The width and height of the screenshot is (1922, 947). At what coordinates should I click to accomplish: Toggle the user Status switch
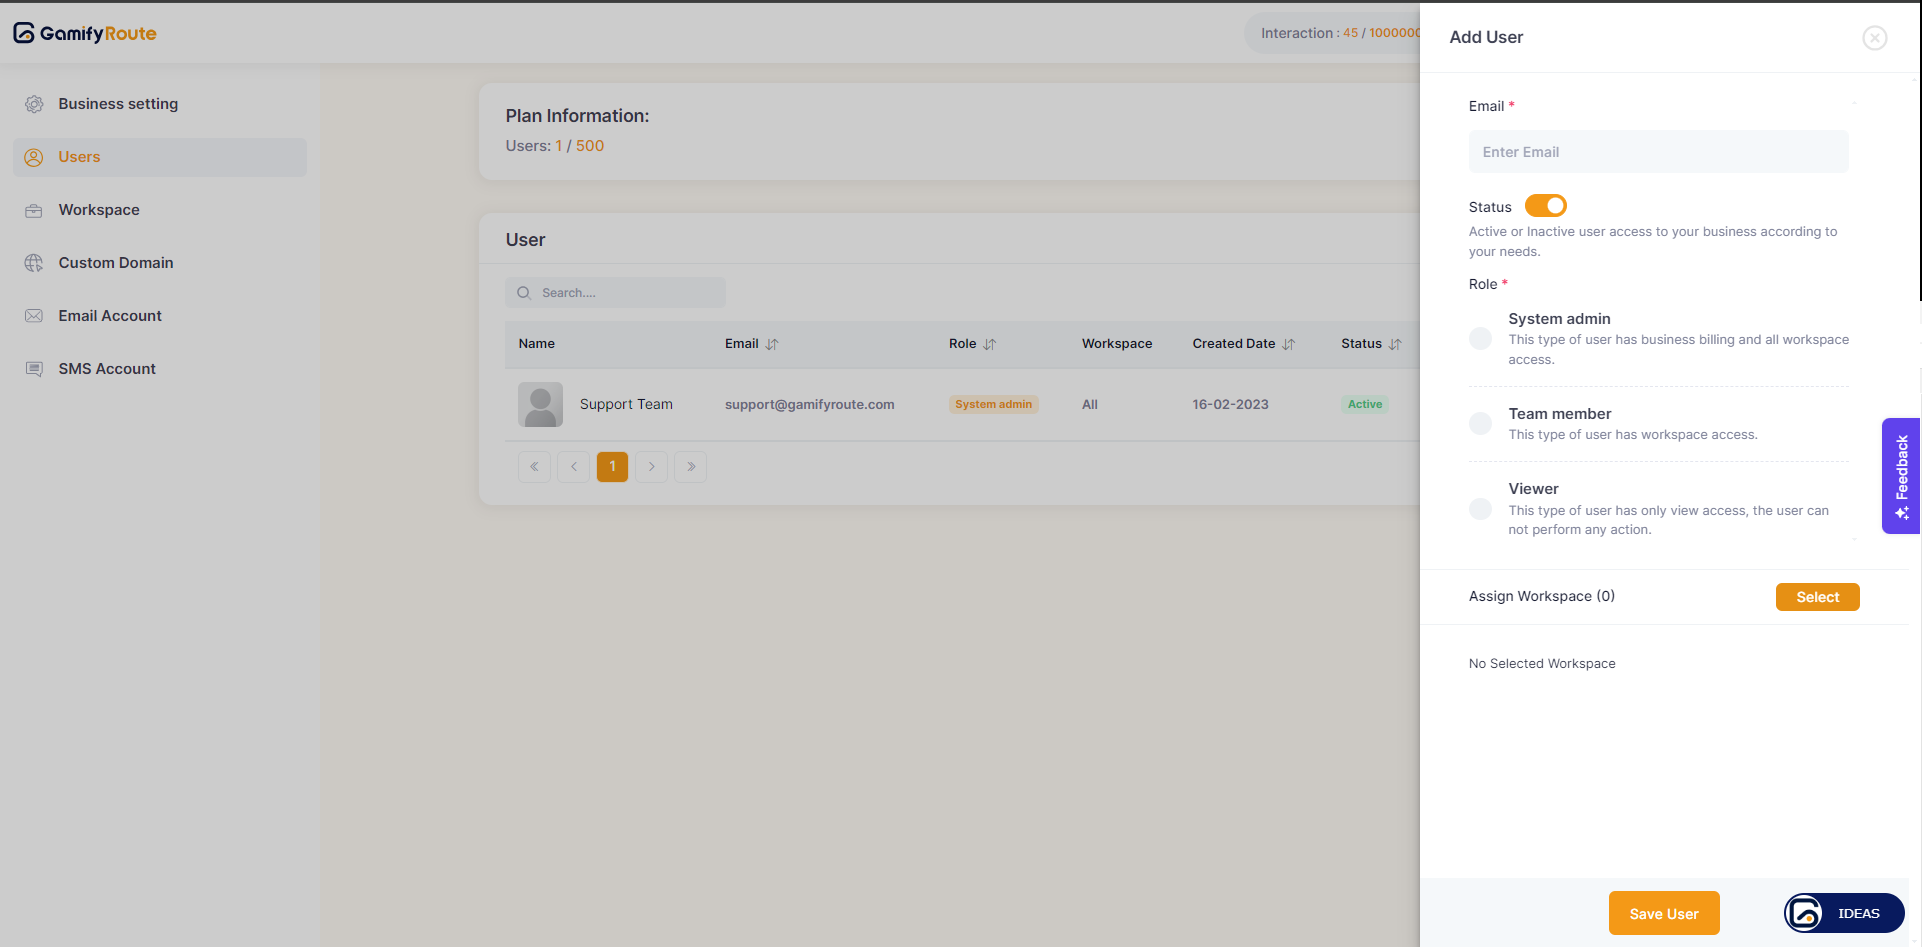[1545, 206]
